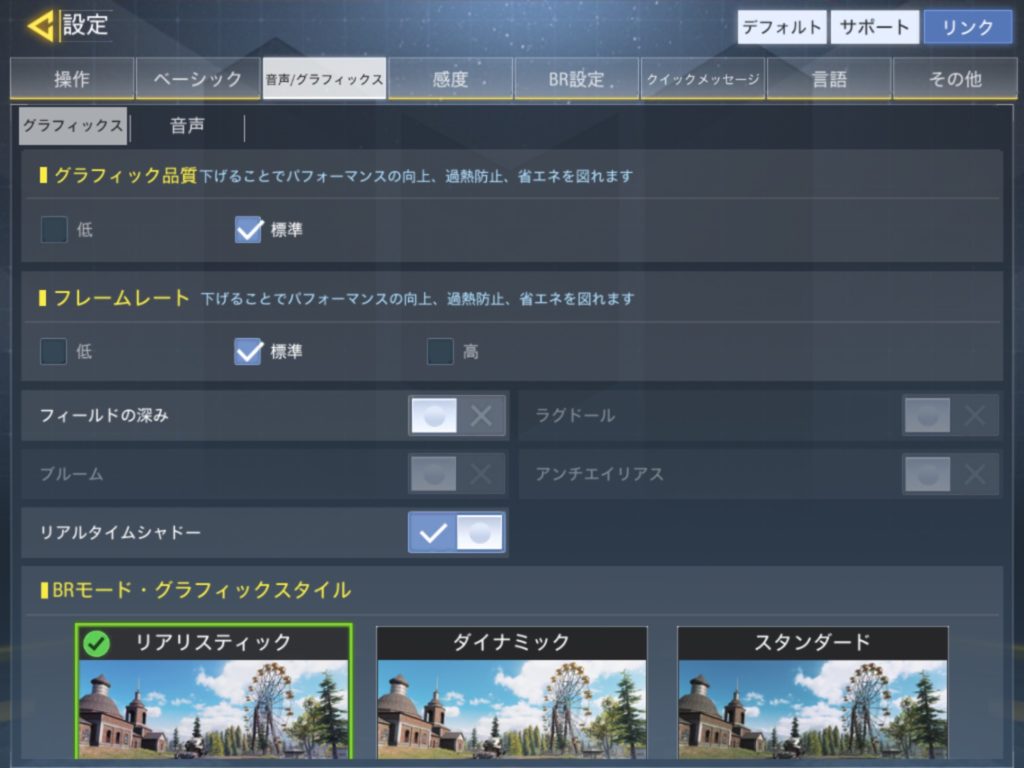The image size is (1024, 768).
Task: Check 標準 under フレームレート
Action: click(x=248, y=351)
